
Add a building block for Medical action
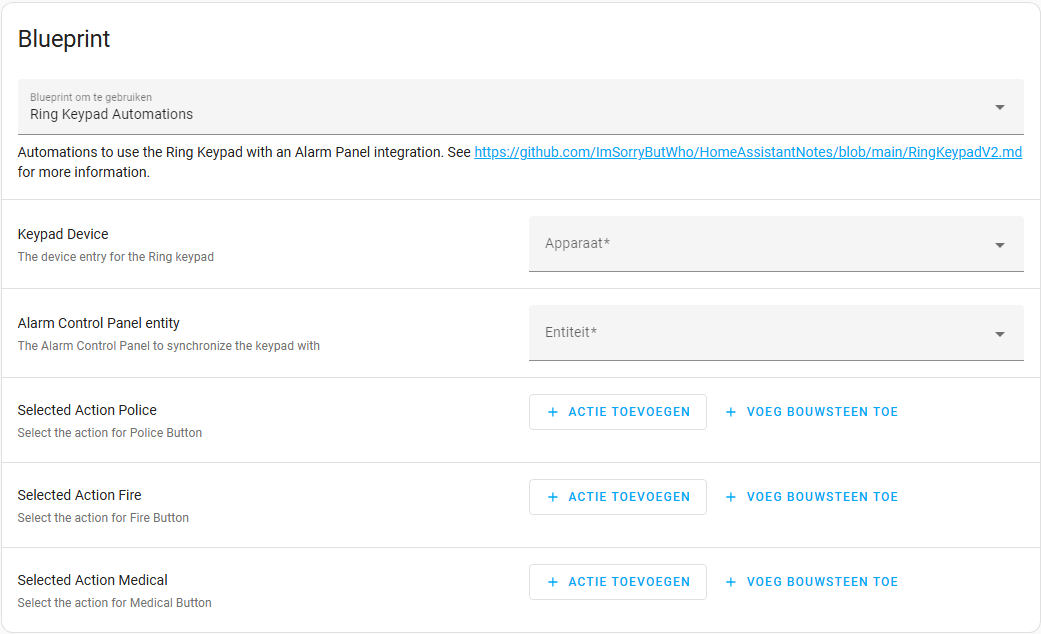(811, 582)
